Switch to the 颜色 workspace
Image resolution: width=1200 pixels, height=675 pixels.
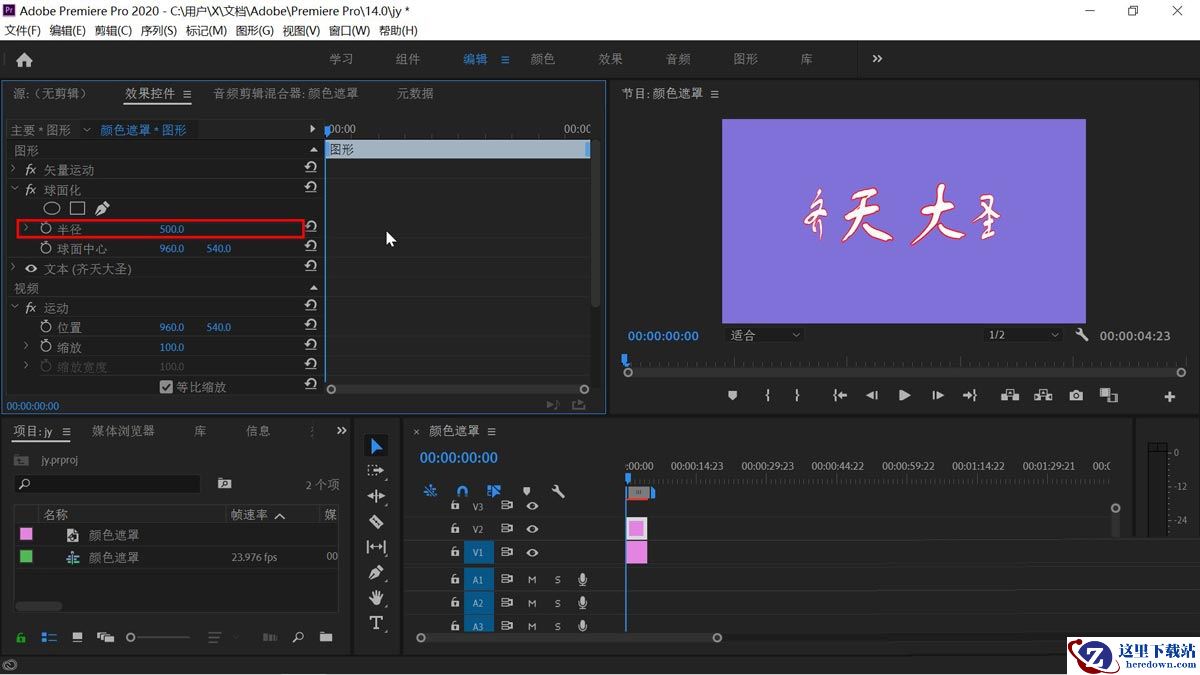point(542,59)
